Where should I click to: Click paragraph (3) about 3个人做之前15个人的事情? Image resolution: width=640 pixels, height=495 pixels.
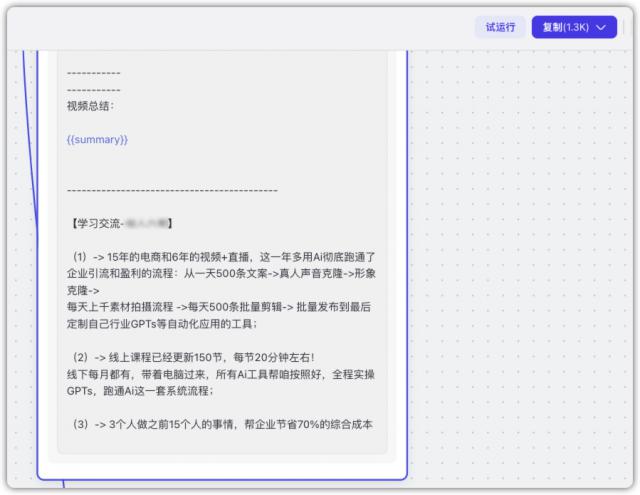point(222,424)
